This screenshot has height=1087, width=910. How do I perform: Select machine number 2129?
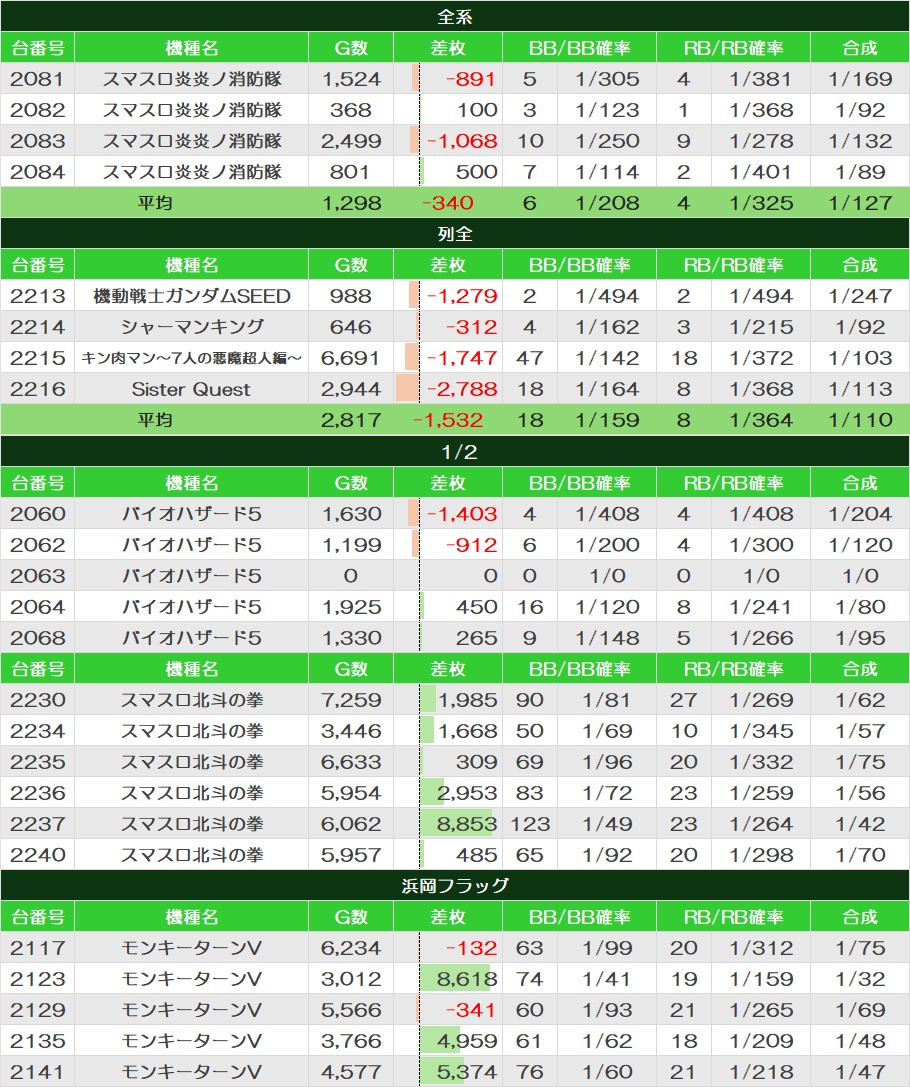[37, 1009]
